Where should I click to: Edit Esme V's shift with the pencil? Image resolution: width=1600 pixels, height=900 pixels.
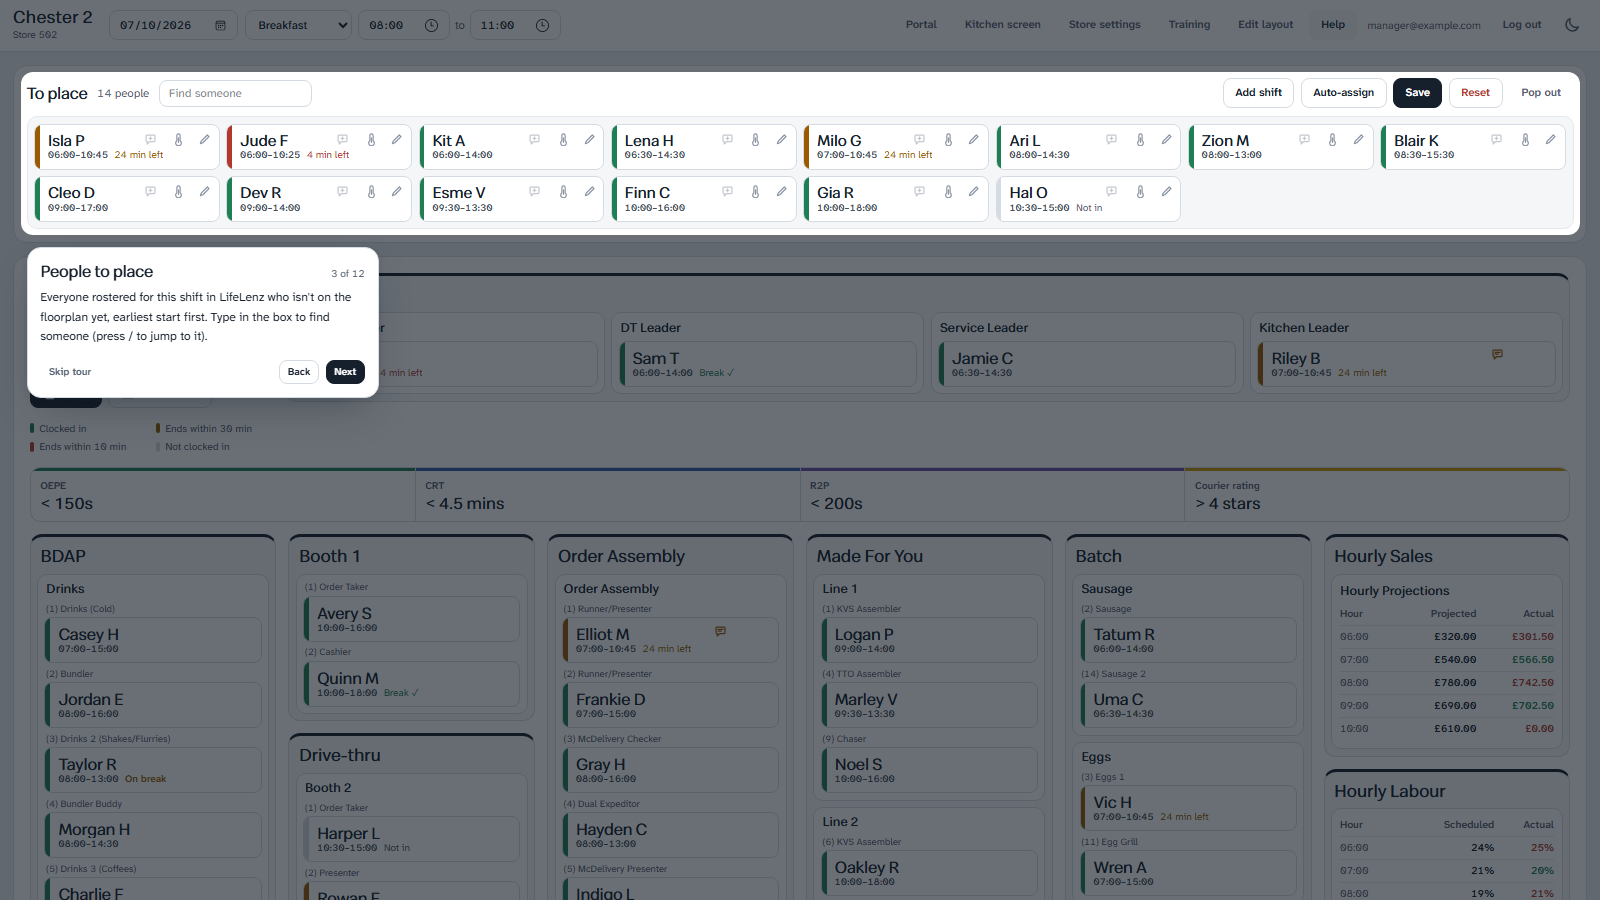point(590,192)
